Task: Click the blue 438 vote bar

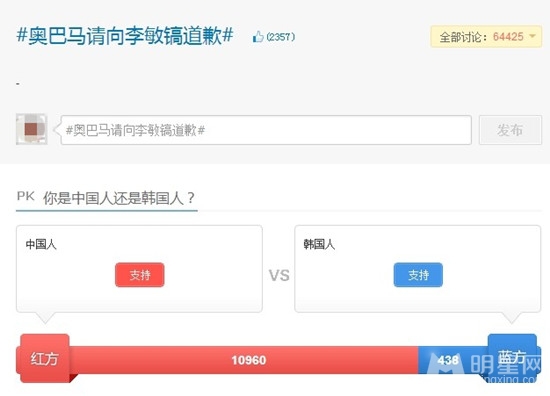Action: (x=453, y=360)
